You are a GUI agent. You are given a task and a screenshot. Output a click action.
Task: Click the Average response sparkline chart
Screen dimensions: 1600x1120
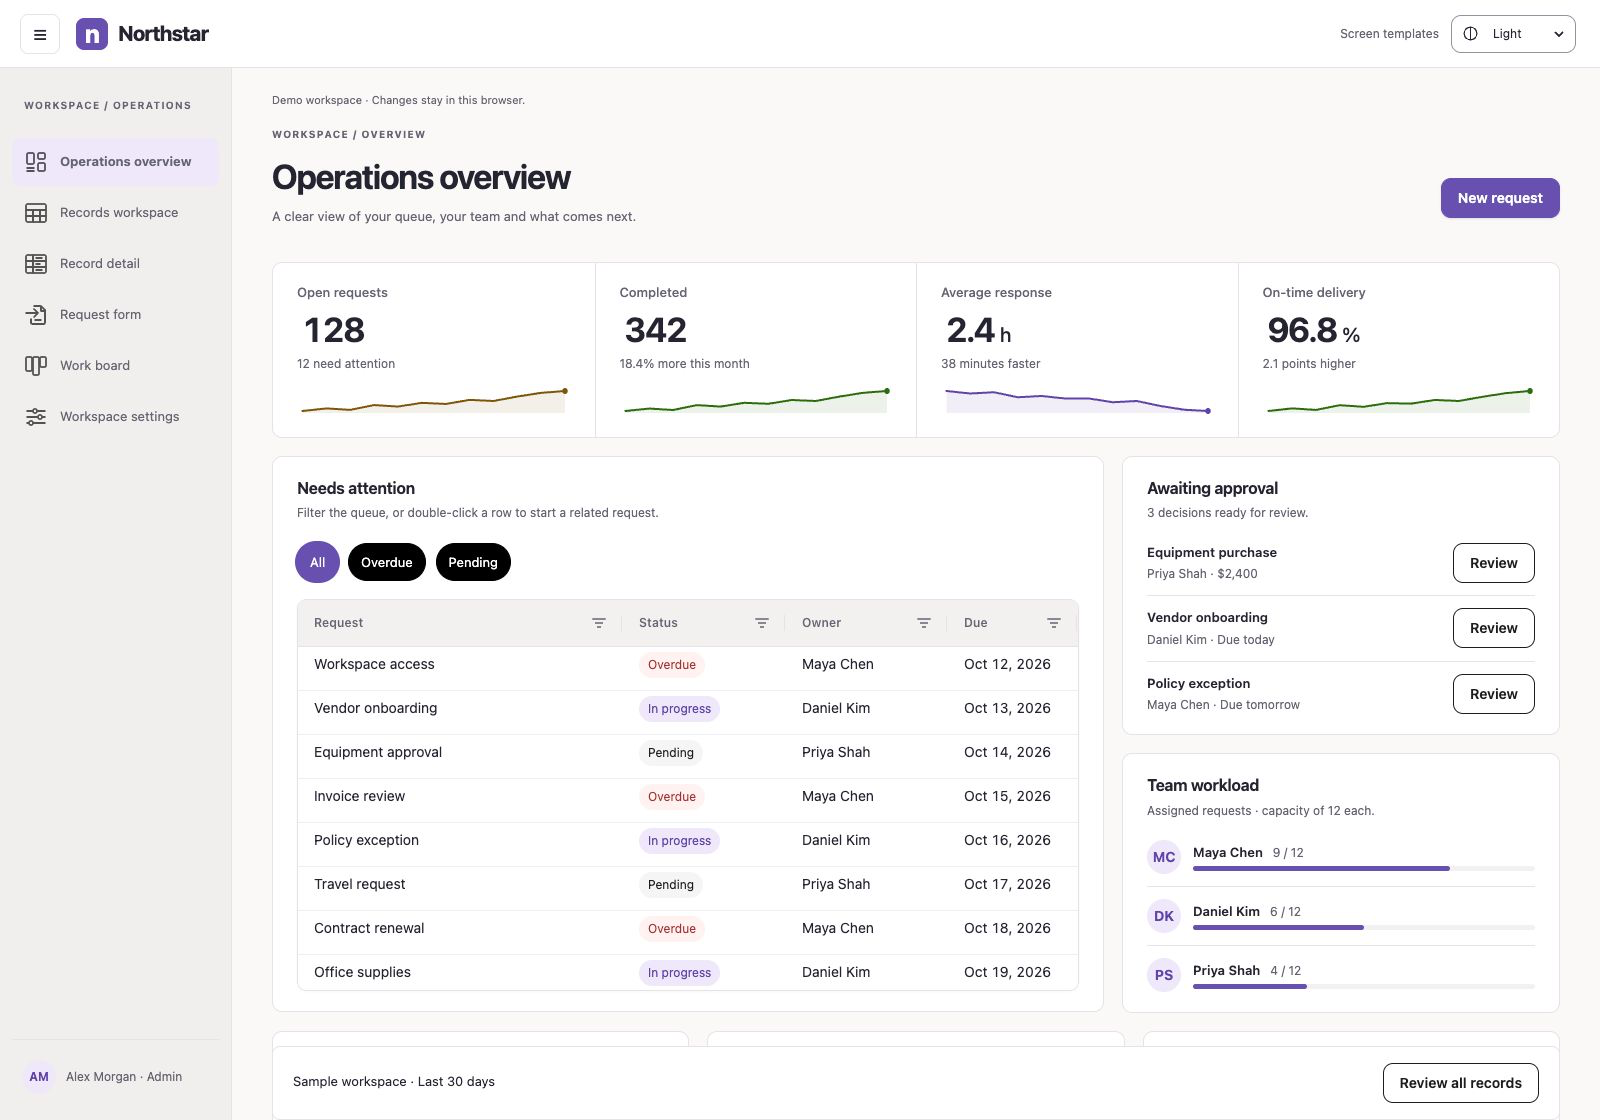click(1077, 400)
